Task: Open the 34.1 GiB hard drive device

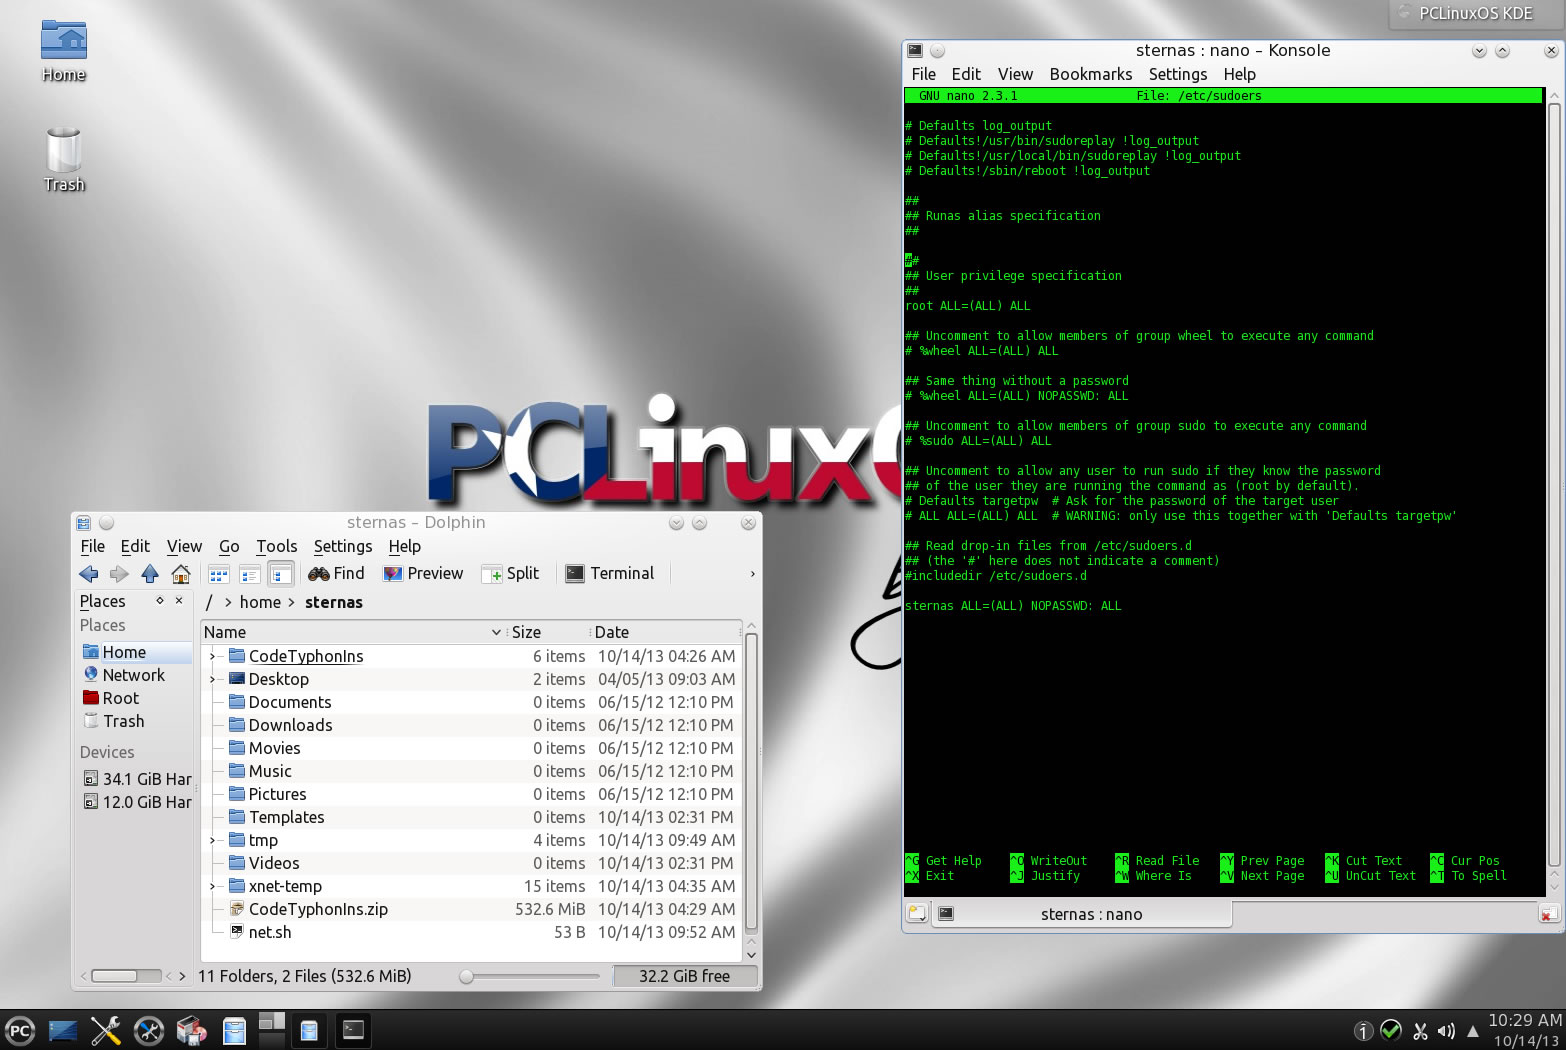Action: pyautogui.click(x=136, y=779)
